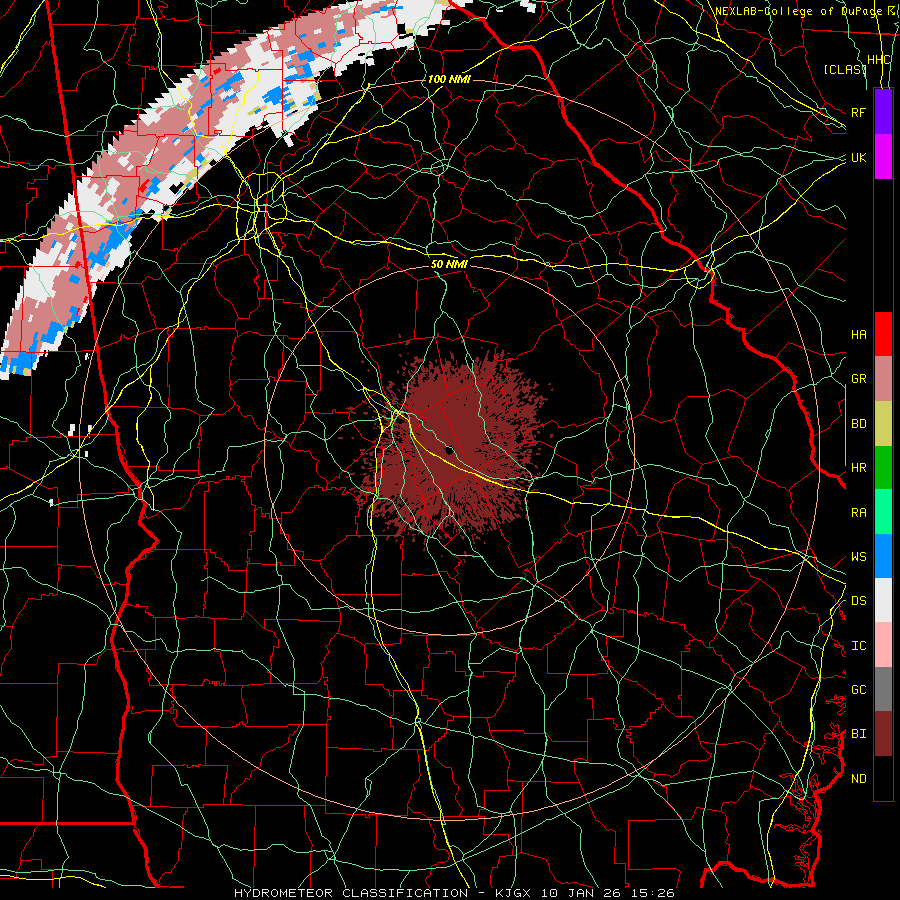
Task: Click the DS legend label
Action: (858, 601)
